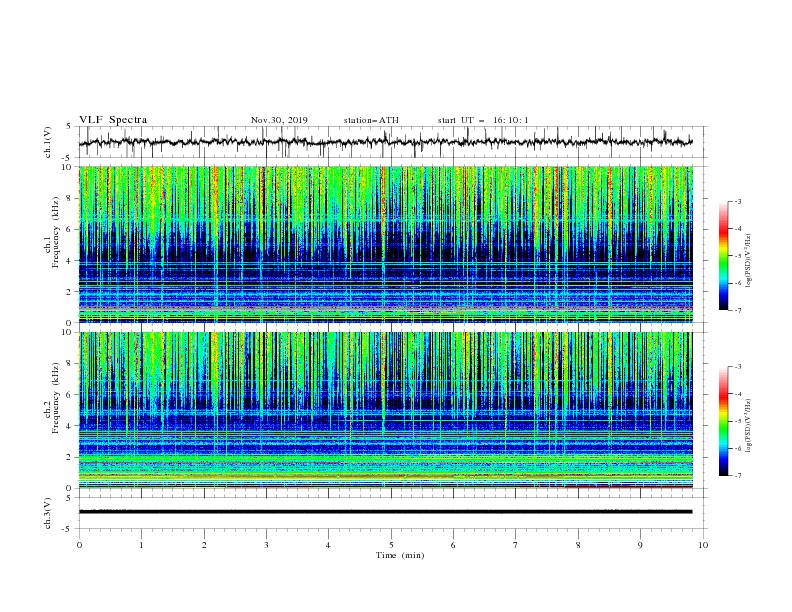Click the lower log(PSD) colorbar label
The image size is (792, 612).
(x=749, y=425)
